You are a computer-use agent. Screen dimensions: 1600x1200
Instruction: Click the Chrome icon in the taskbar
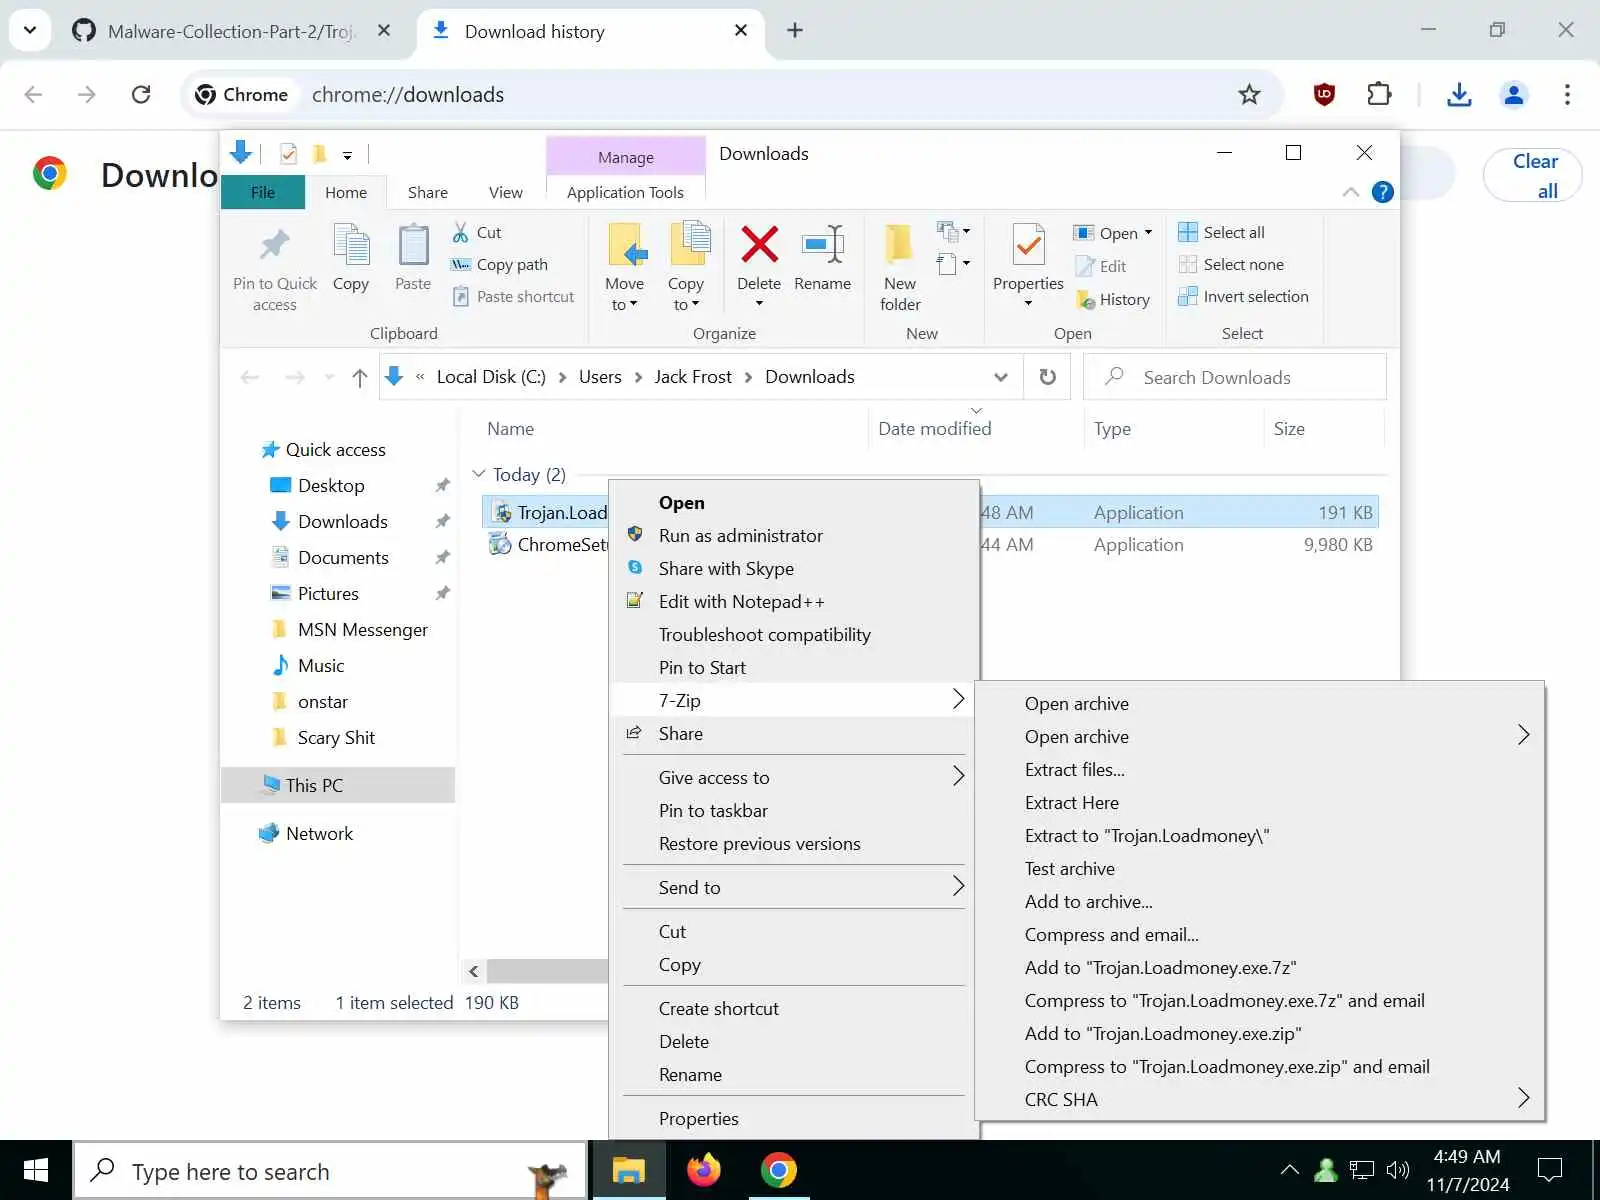tap(778, 1170)
